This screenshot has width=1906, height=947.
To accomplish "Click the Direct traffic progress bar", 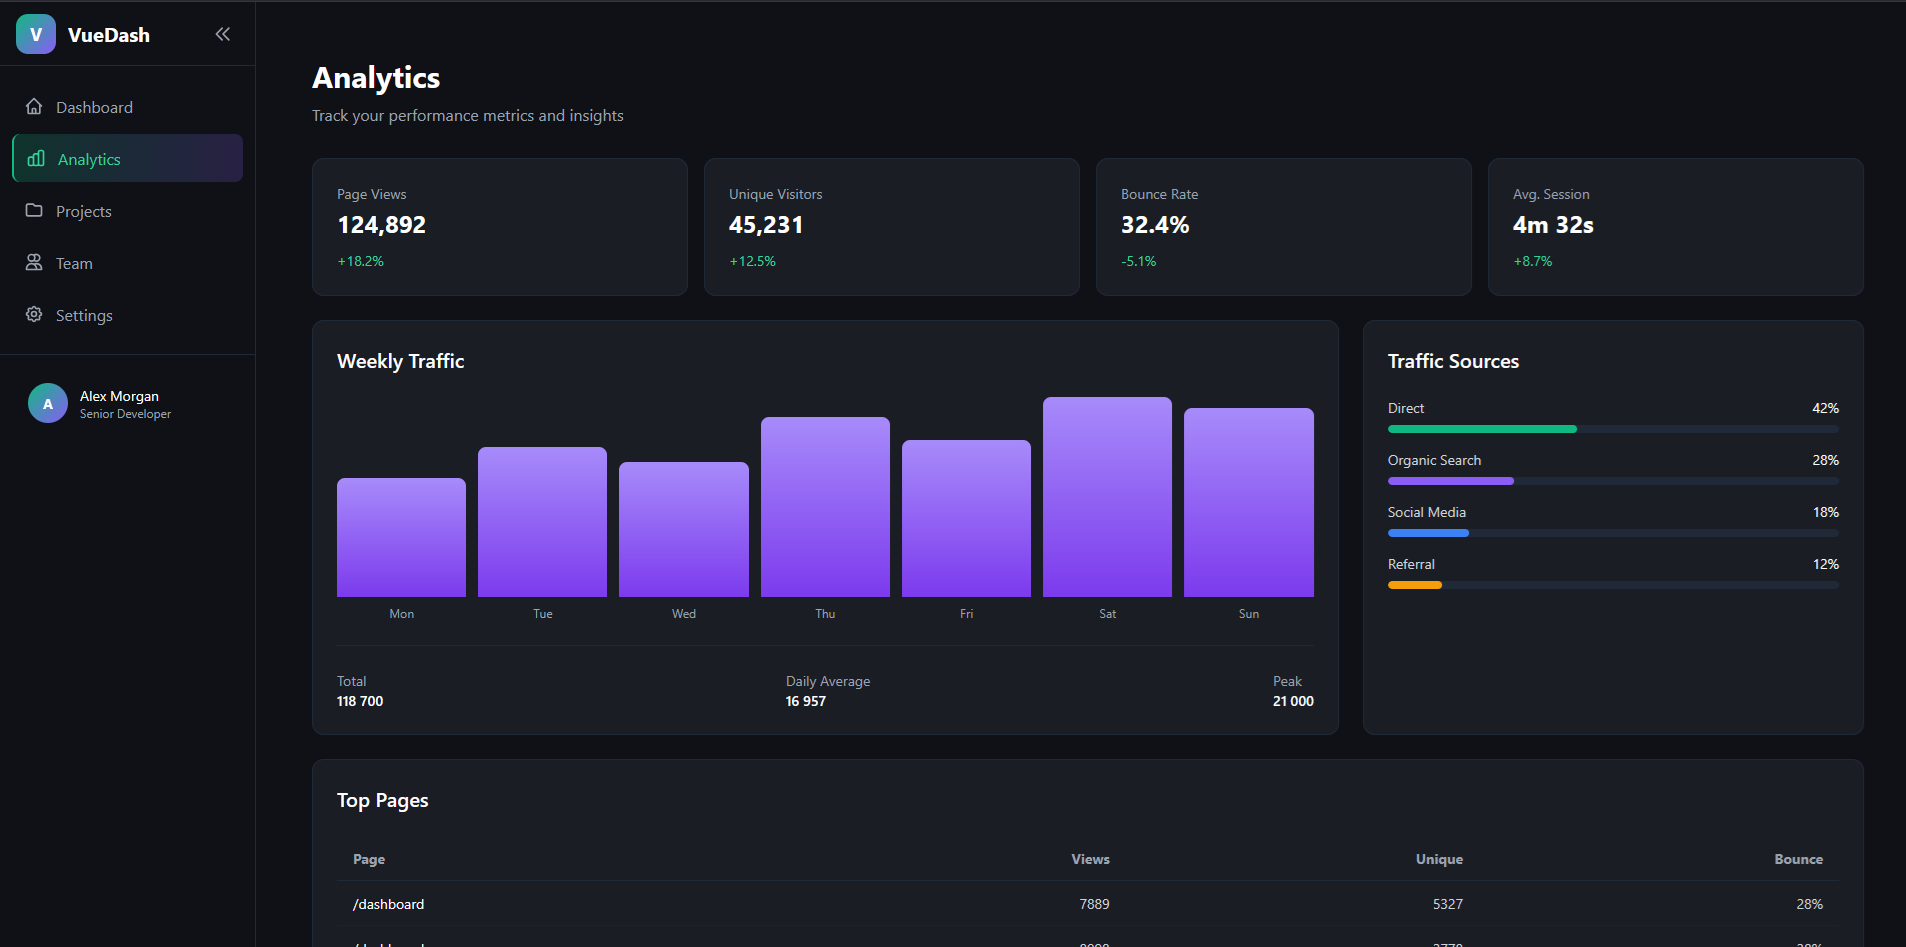I will (1613, 429).
